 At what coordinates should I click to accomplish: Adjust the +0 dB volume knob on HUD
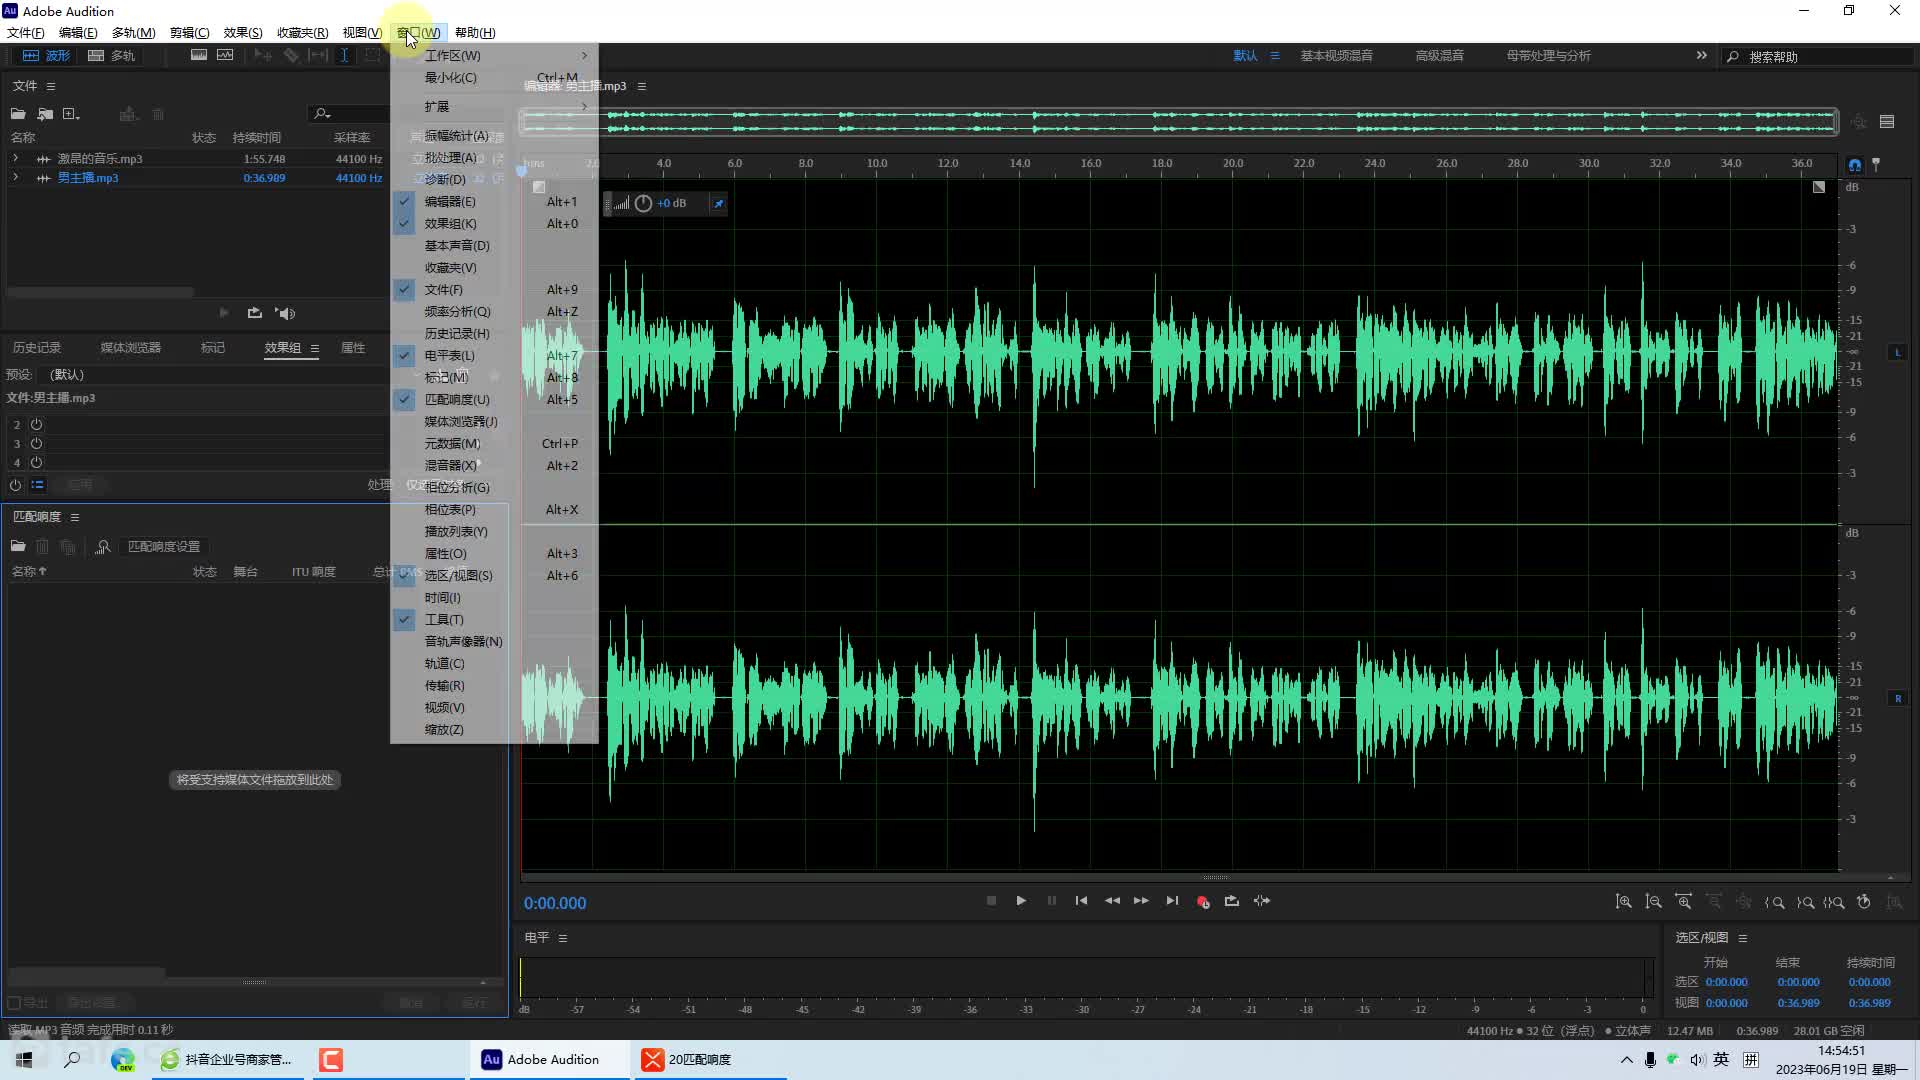tap(643, 204)
